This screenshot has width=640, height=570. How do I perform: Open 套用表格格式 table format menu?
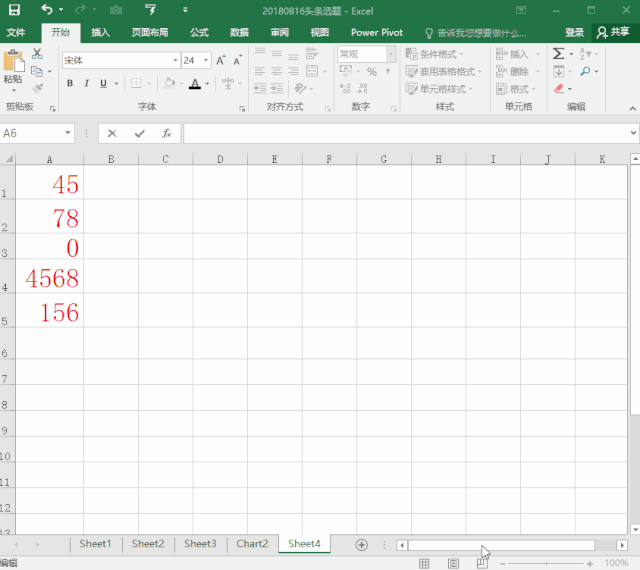point(444,71)
